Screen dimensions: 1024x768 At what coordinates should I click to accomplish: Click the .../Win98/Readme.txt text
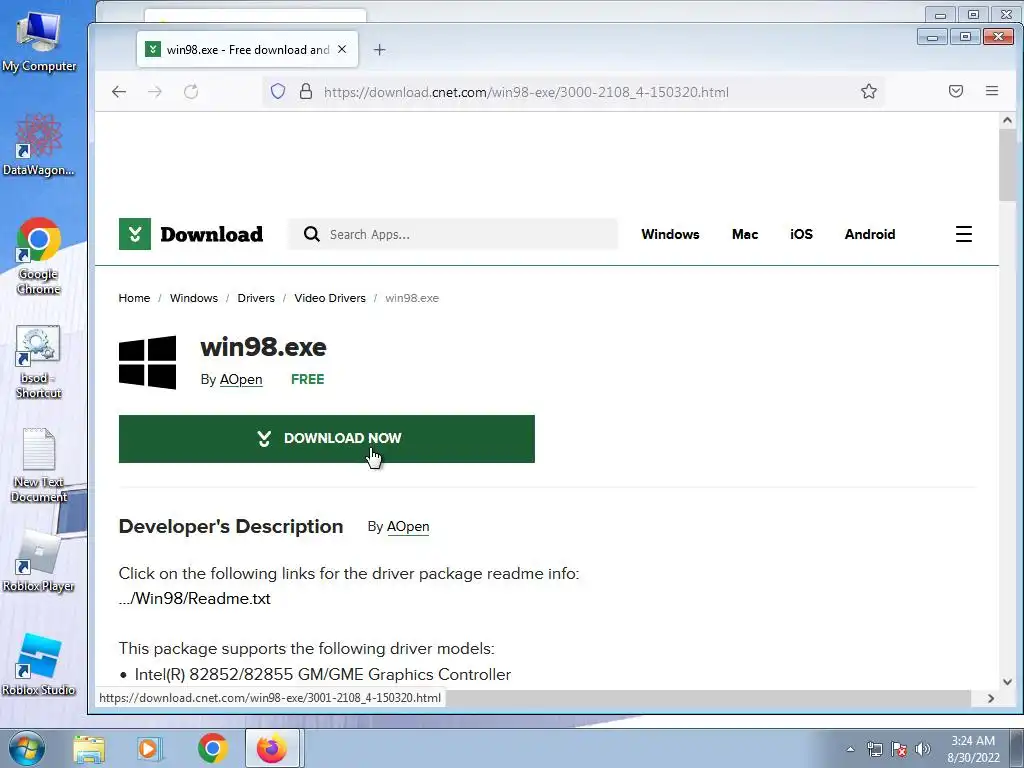click(x=195, y=598)
